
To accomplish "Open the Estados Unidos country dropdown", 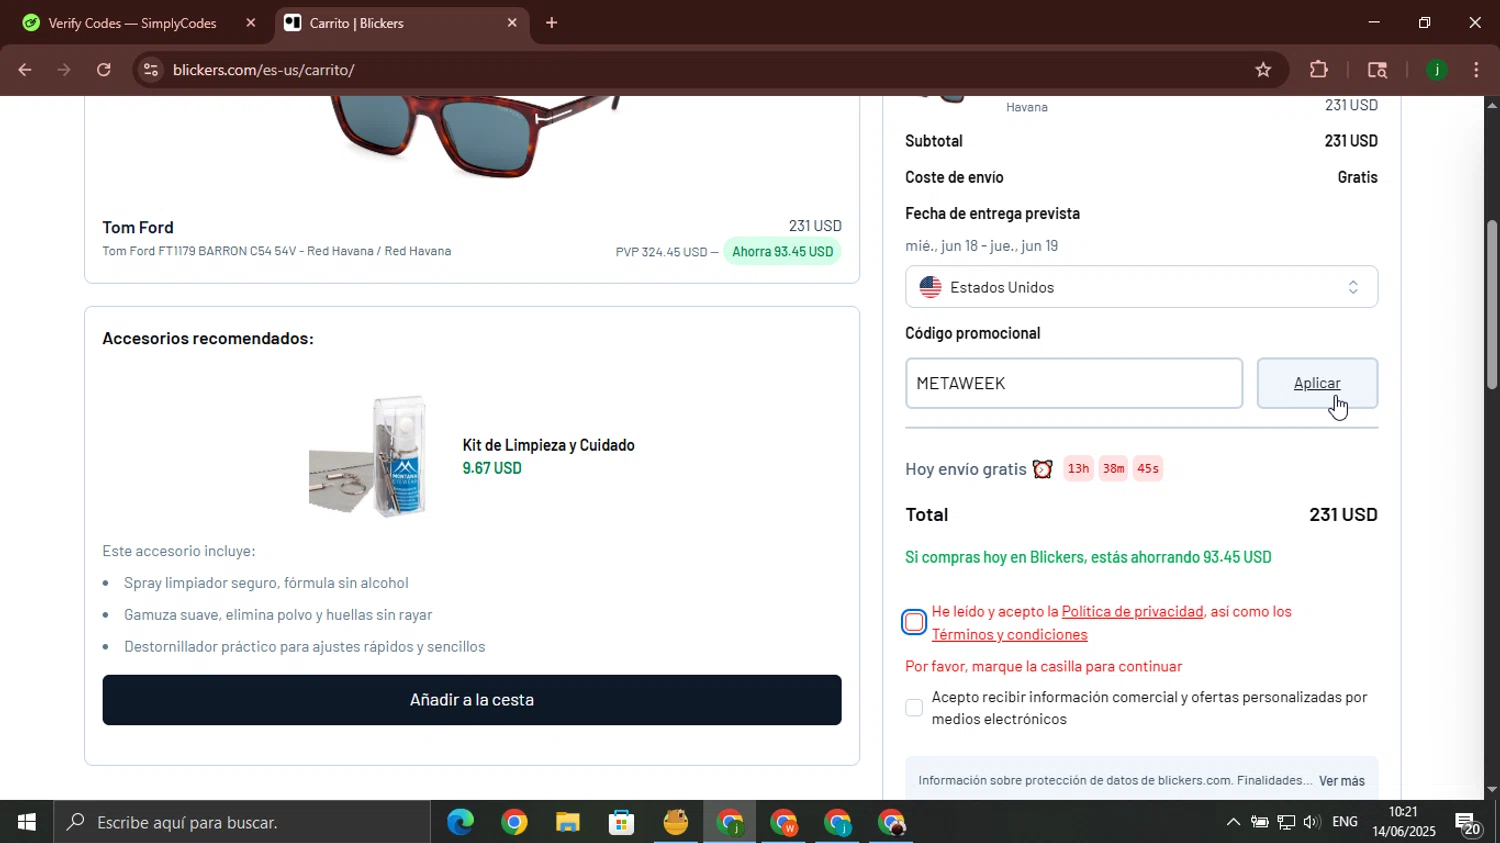I will [x=1141, y=287].
